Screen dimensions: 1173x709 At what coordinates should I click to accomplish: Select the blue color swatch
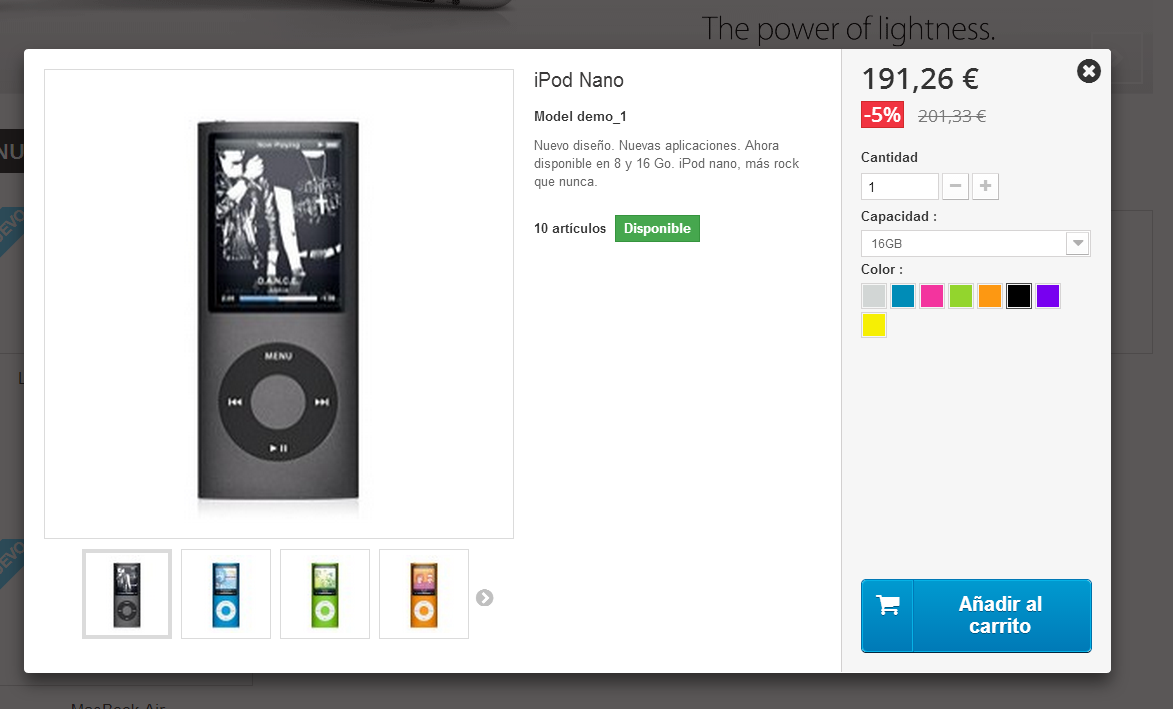[x=903, y=296]
